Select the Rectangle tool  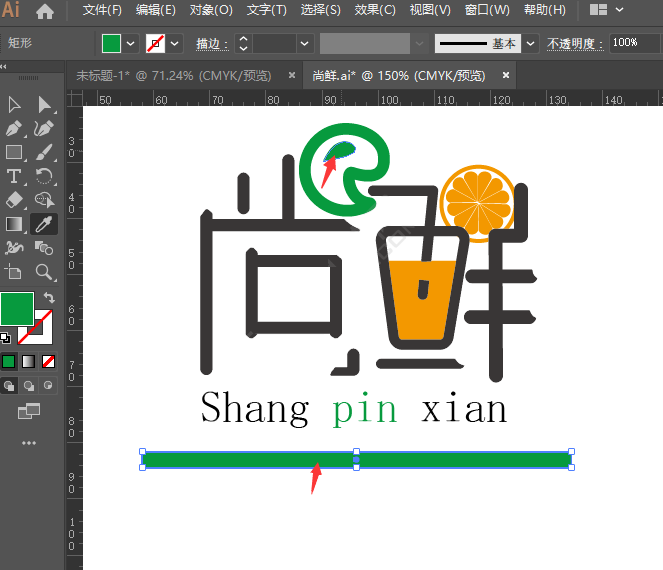(14, 153)
